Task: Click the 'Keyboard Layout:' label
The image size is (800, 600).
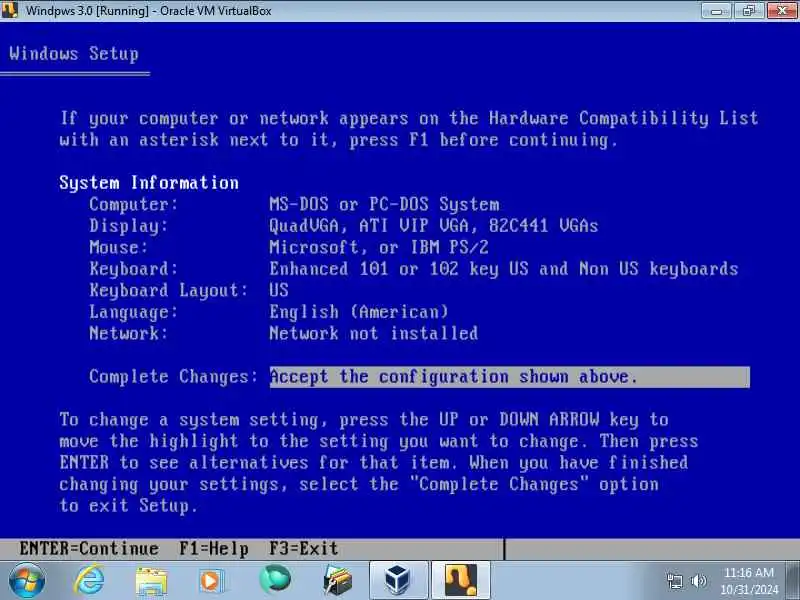Action: [x=168, y=290]
